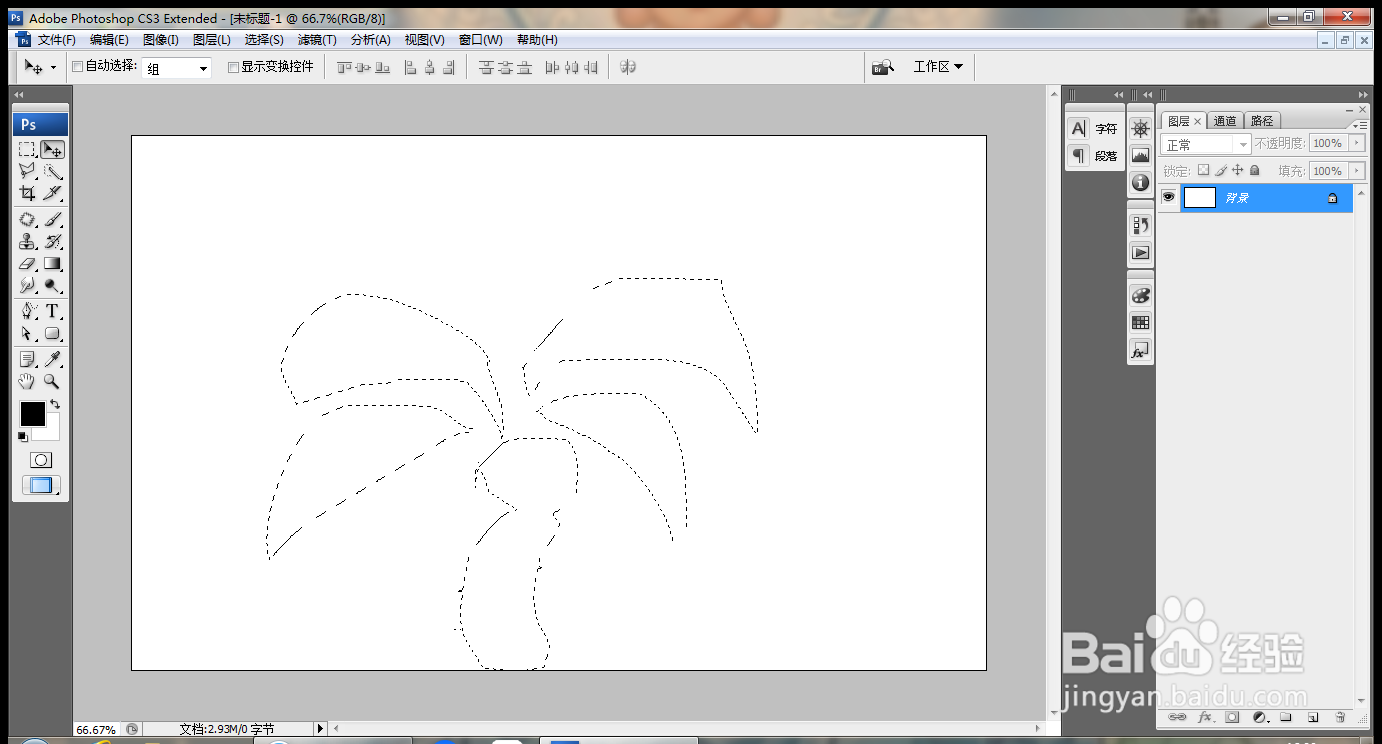Toggle lock all padlock icon

(x=1254, y=171)
